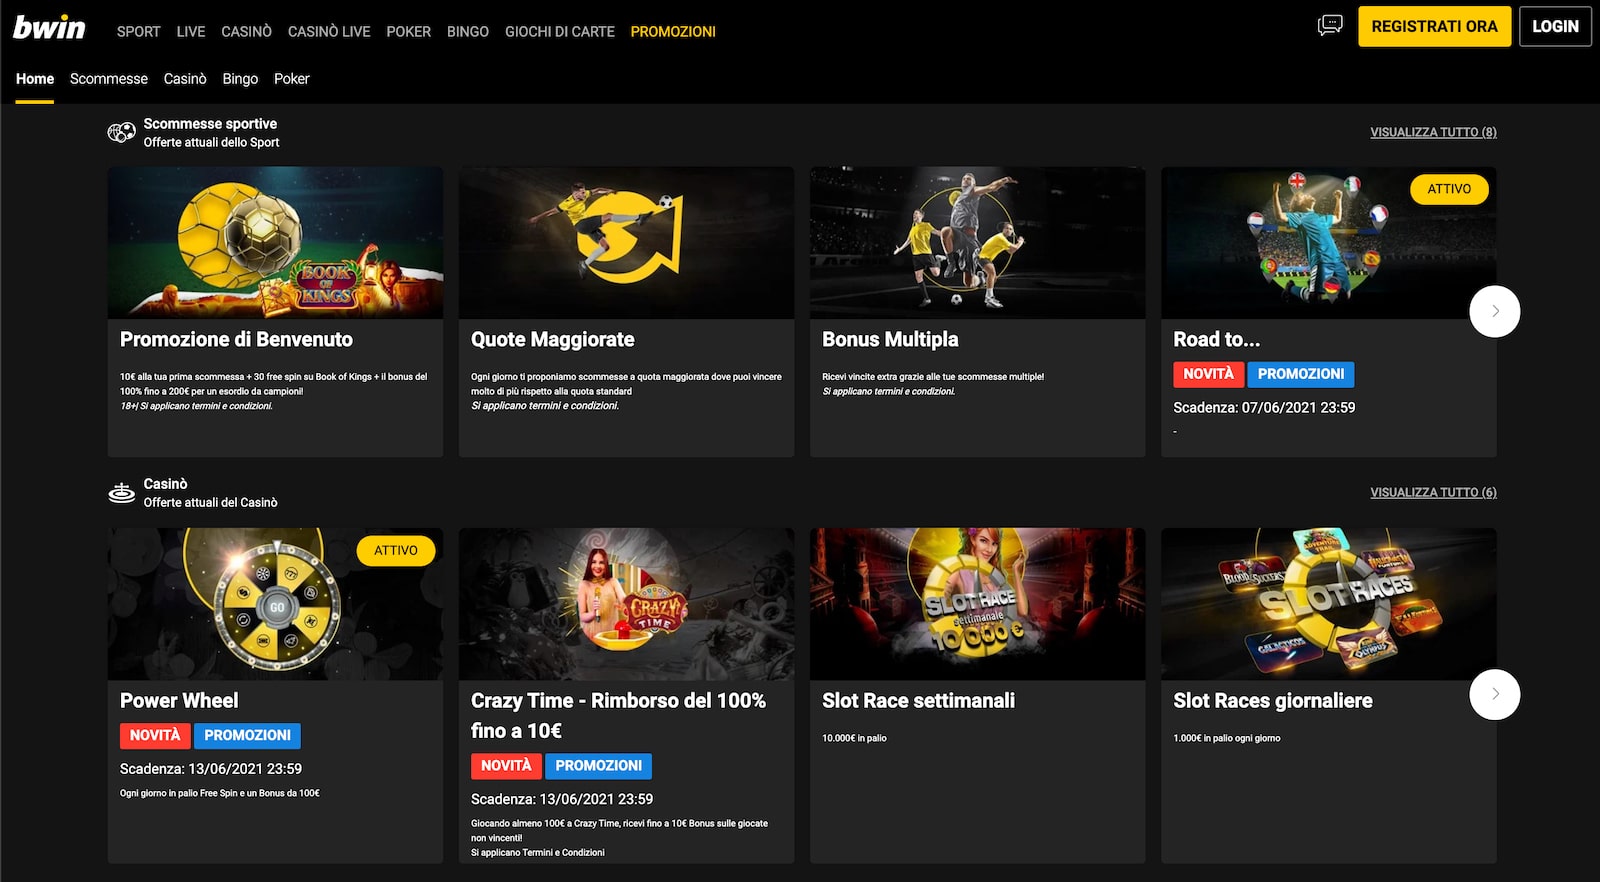
Task: Click '10.000€ in palio' text
Action: tap(854, 738)
